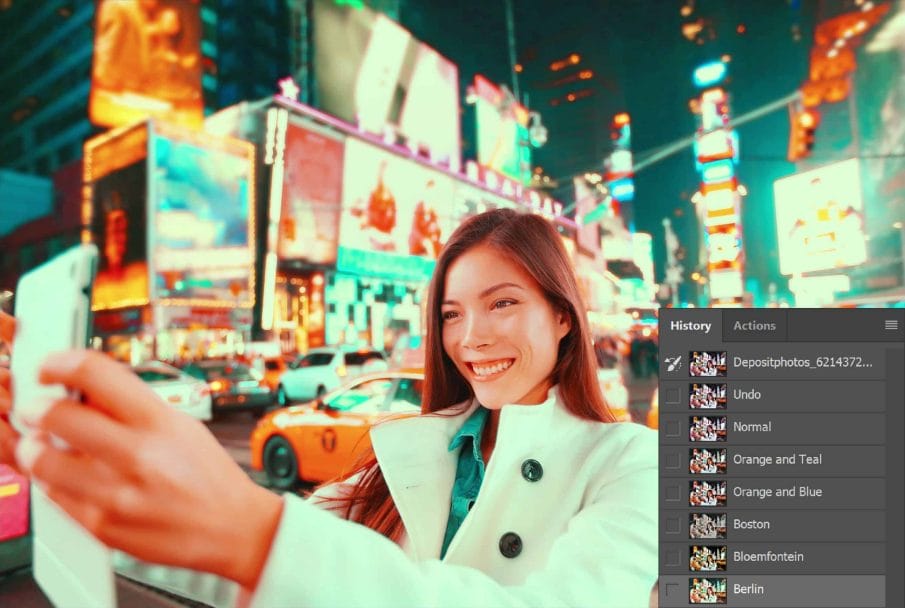Screen dimensions: 905x608
Task: Click the history brush source icon
Action: tap(673, 363)
